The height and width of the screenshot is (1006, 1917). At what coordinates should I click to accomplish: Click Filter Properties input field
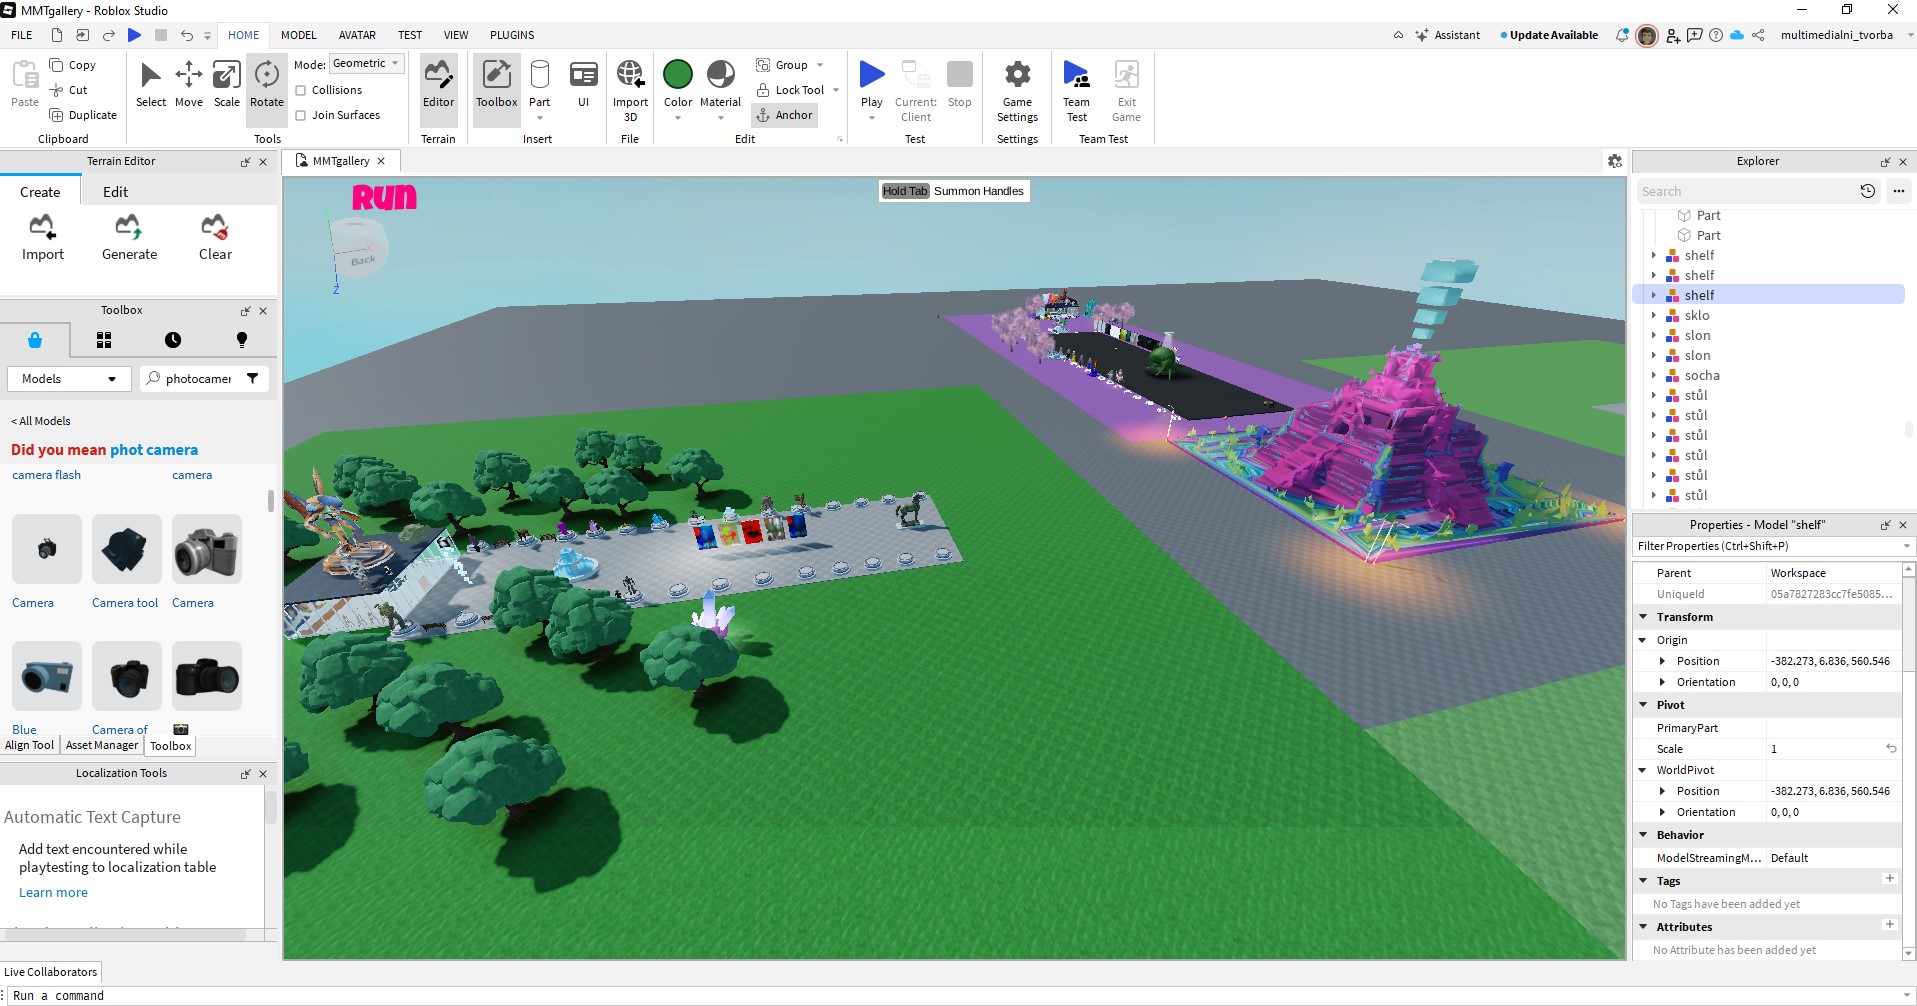1767,546
